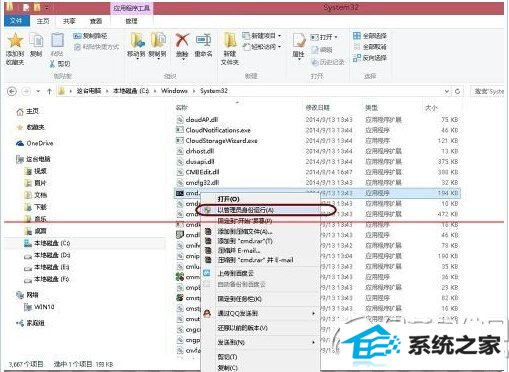The image size is (509, 372).
Task: Click the Copy To folder icon
Action: point(158,40)
